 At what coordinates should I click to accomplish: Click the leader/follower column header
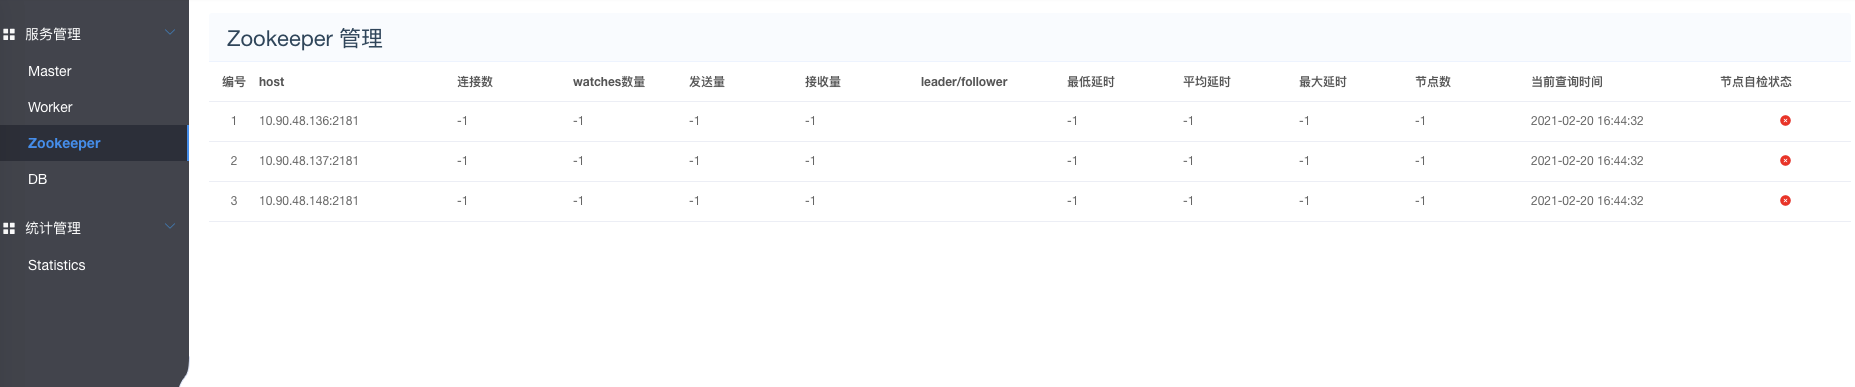[964, 82]
